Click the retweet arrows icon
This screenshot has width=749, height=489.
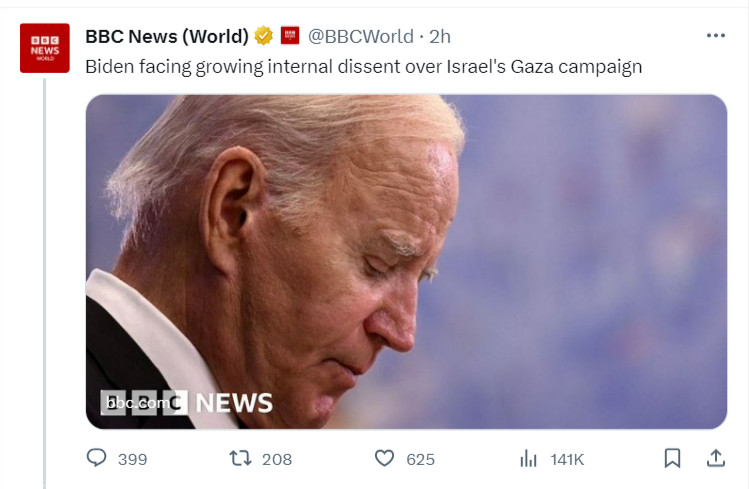[x=240, y=458]
